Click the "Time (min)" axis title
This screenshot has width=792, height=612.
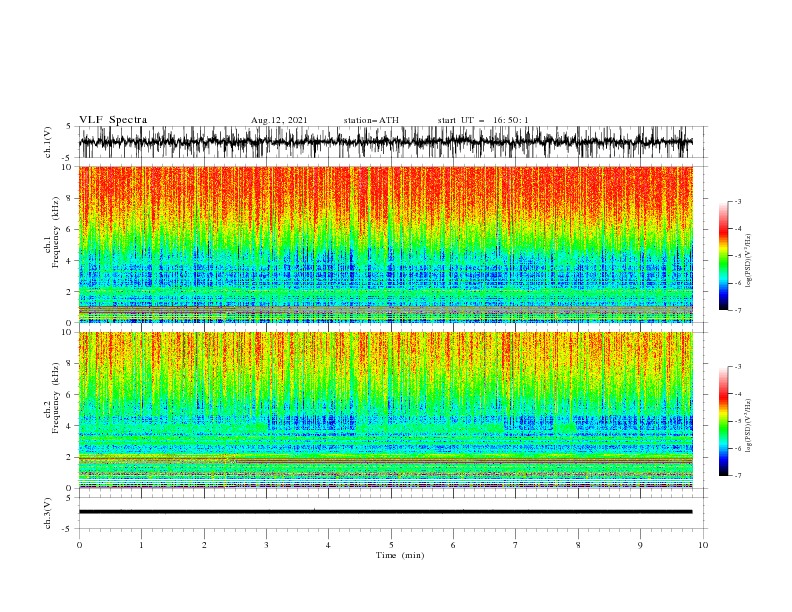[400, 555]
